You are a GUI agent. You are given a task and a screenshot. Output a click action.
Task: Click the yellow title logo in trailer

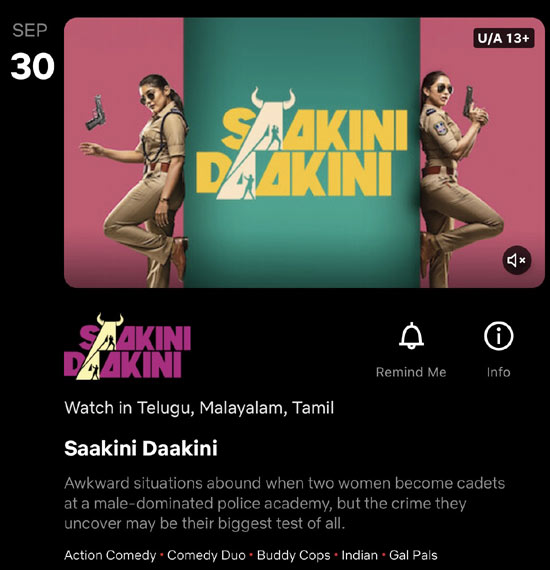click(301, 144)
